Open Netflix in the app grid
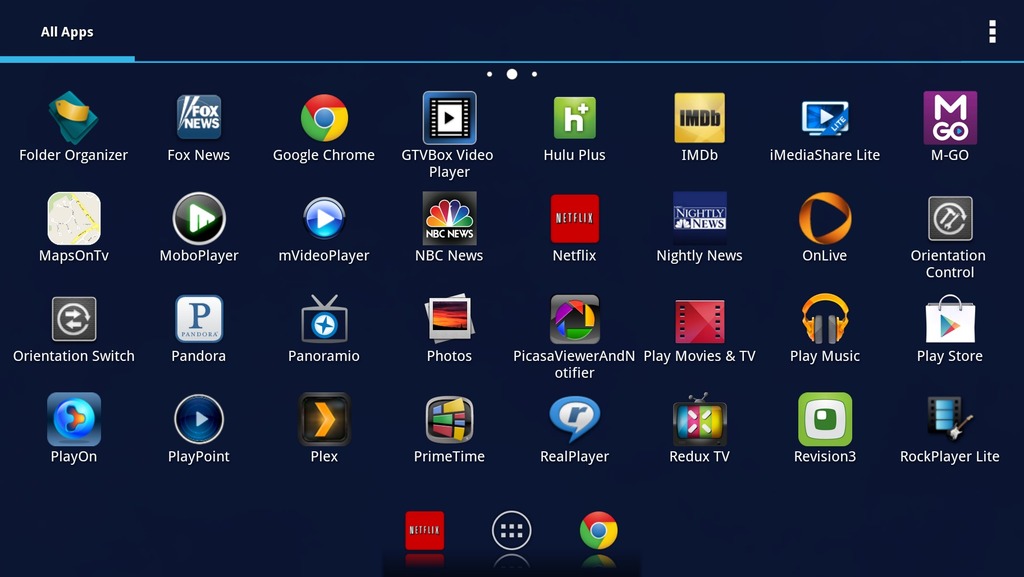The image size is (1024, 577). pos(574,219)
